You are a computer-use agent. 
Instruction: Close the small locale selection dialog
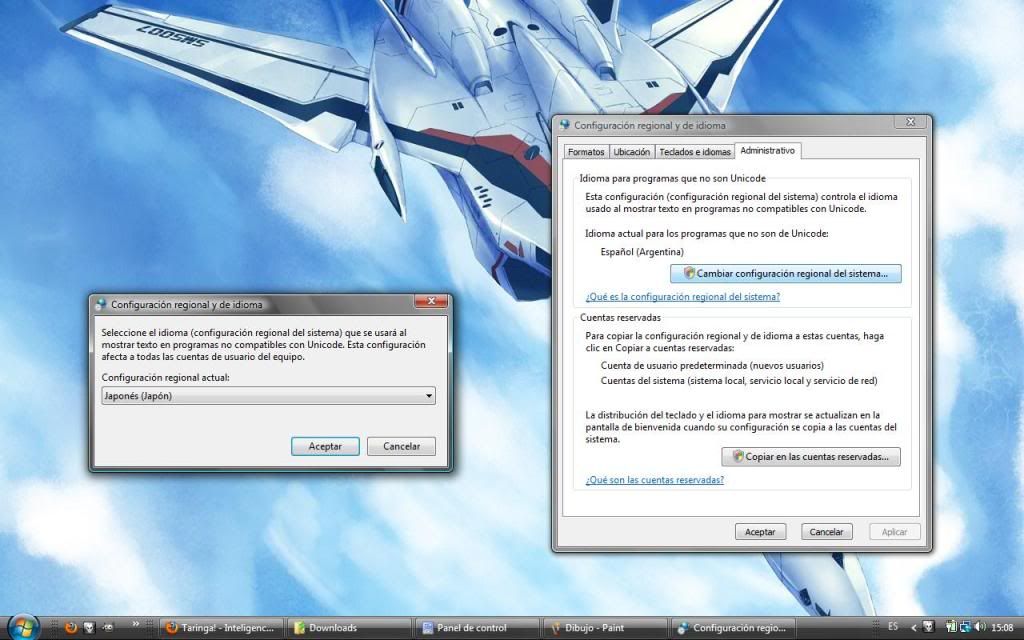pos(431,301)
